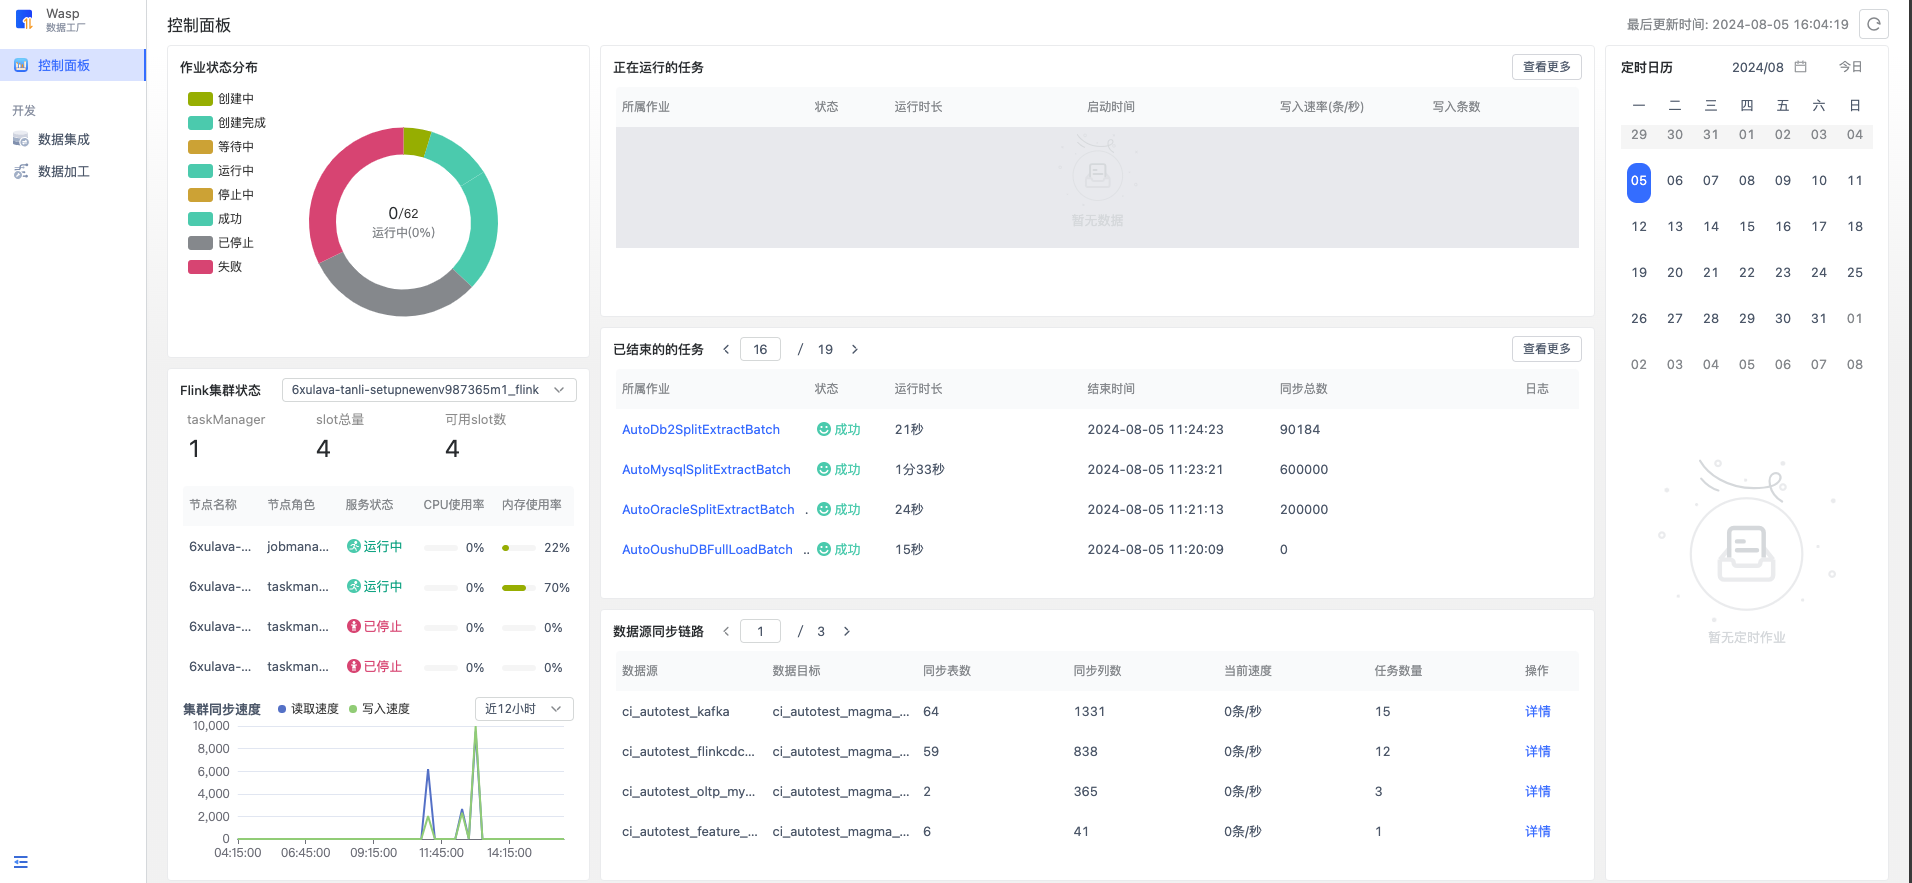Toggle 停止中 legend item

pyautogui.click(x=221, y=195)
